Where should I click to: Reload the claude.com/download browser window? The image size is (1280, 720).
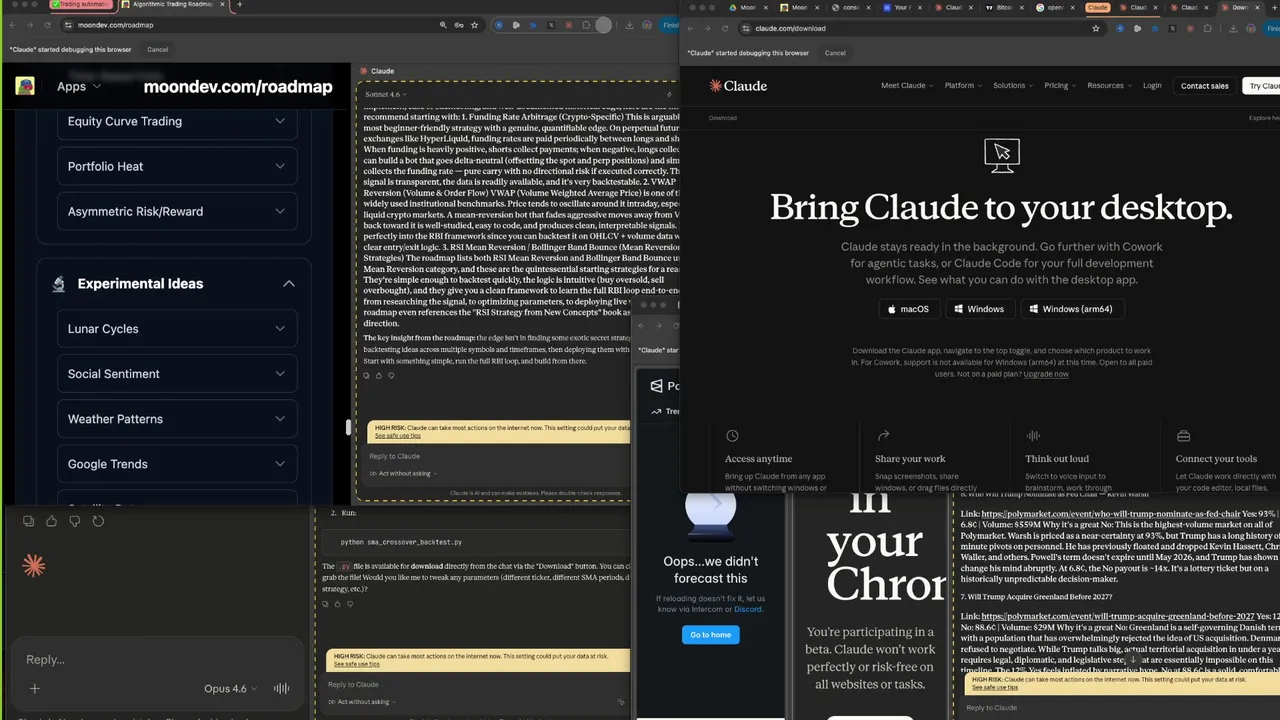tap(725, 28)
